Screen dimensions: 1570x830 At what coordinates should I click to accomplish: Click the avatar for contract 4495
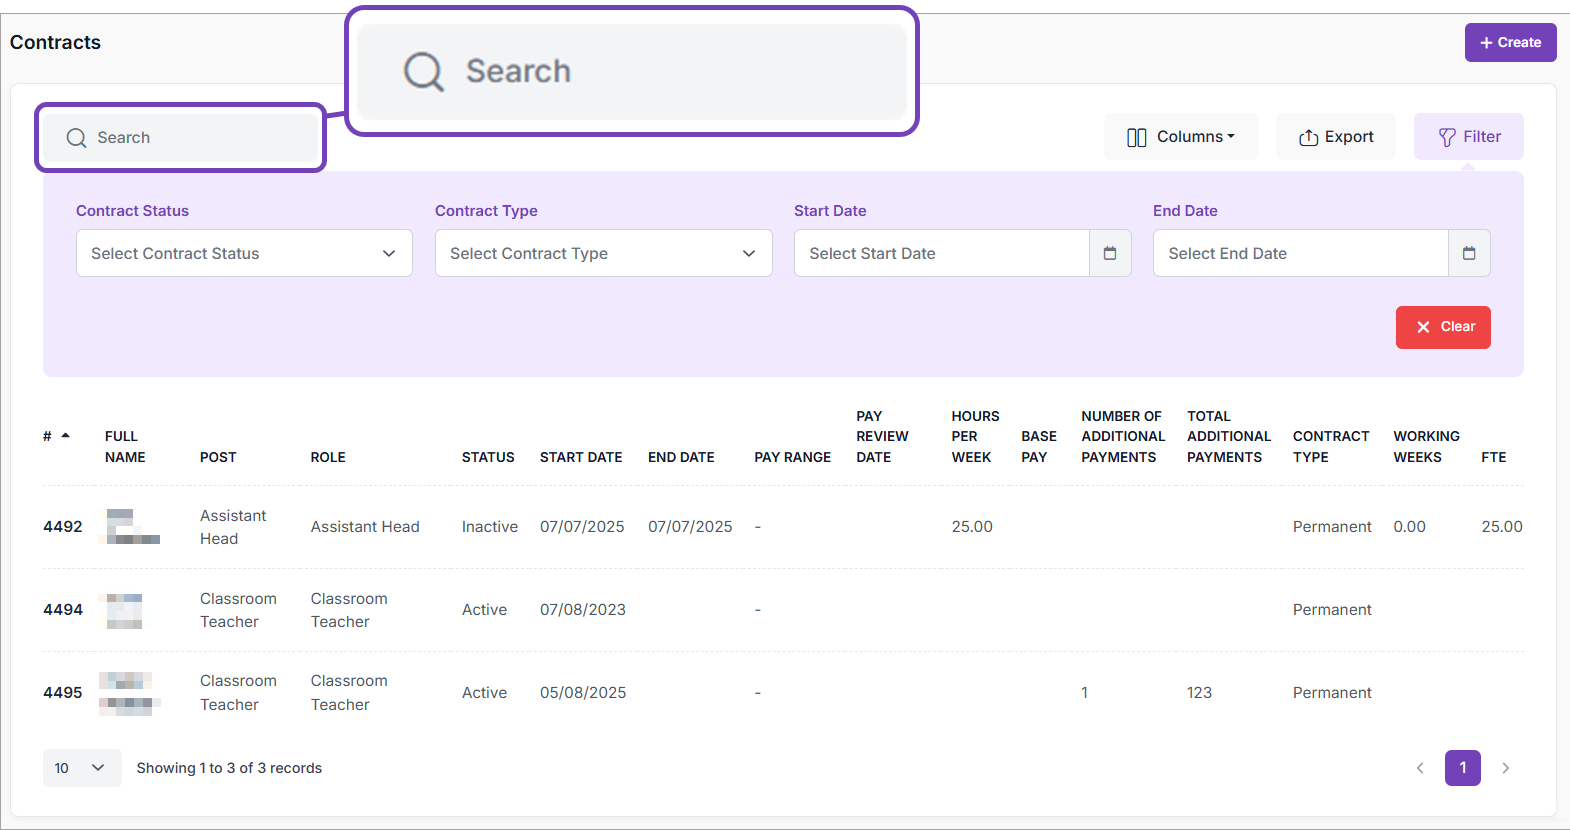(128, 693)
